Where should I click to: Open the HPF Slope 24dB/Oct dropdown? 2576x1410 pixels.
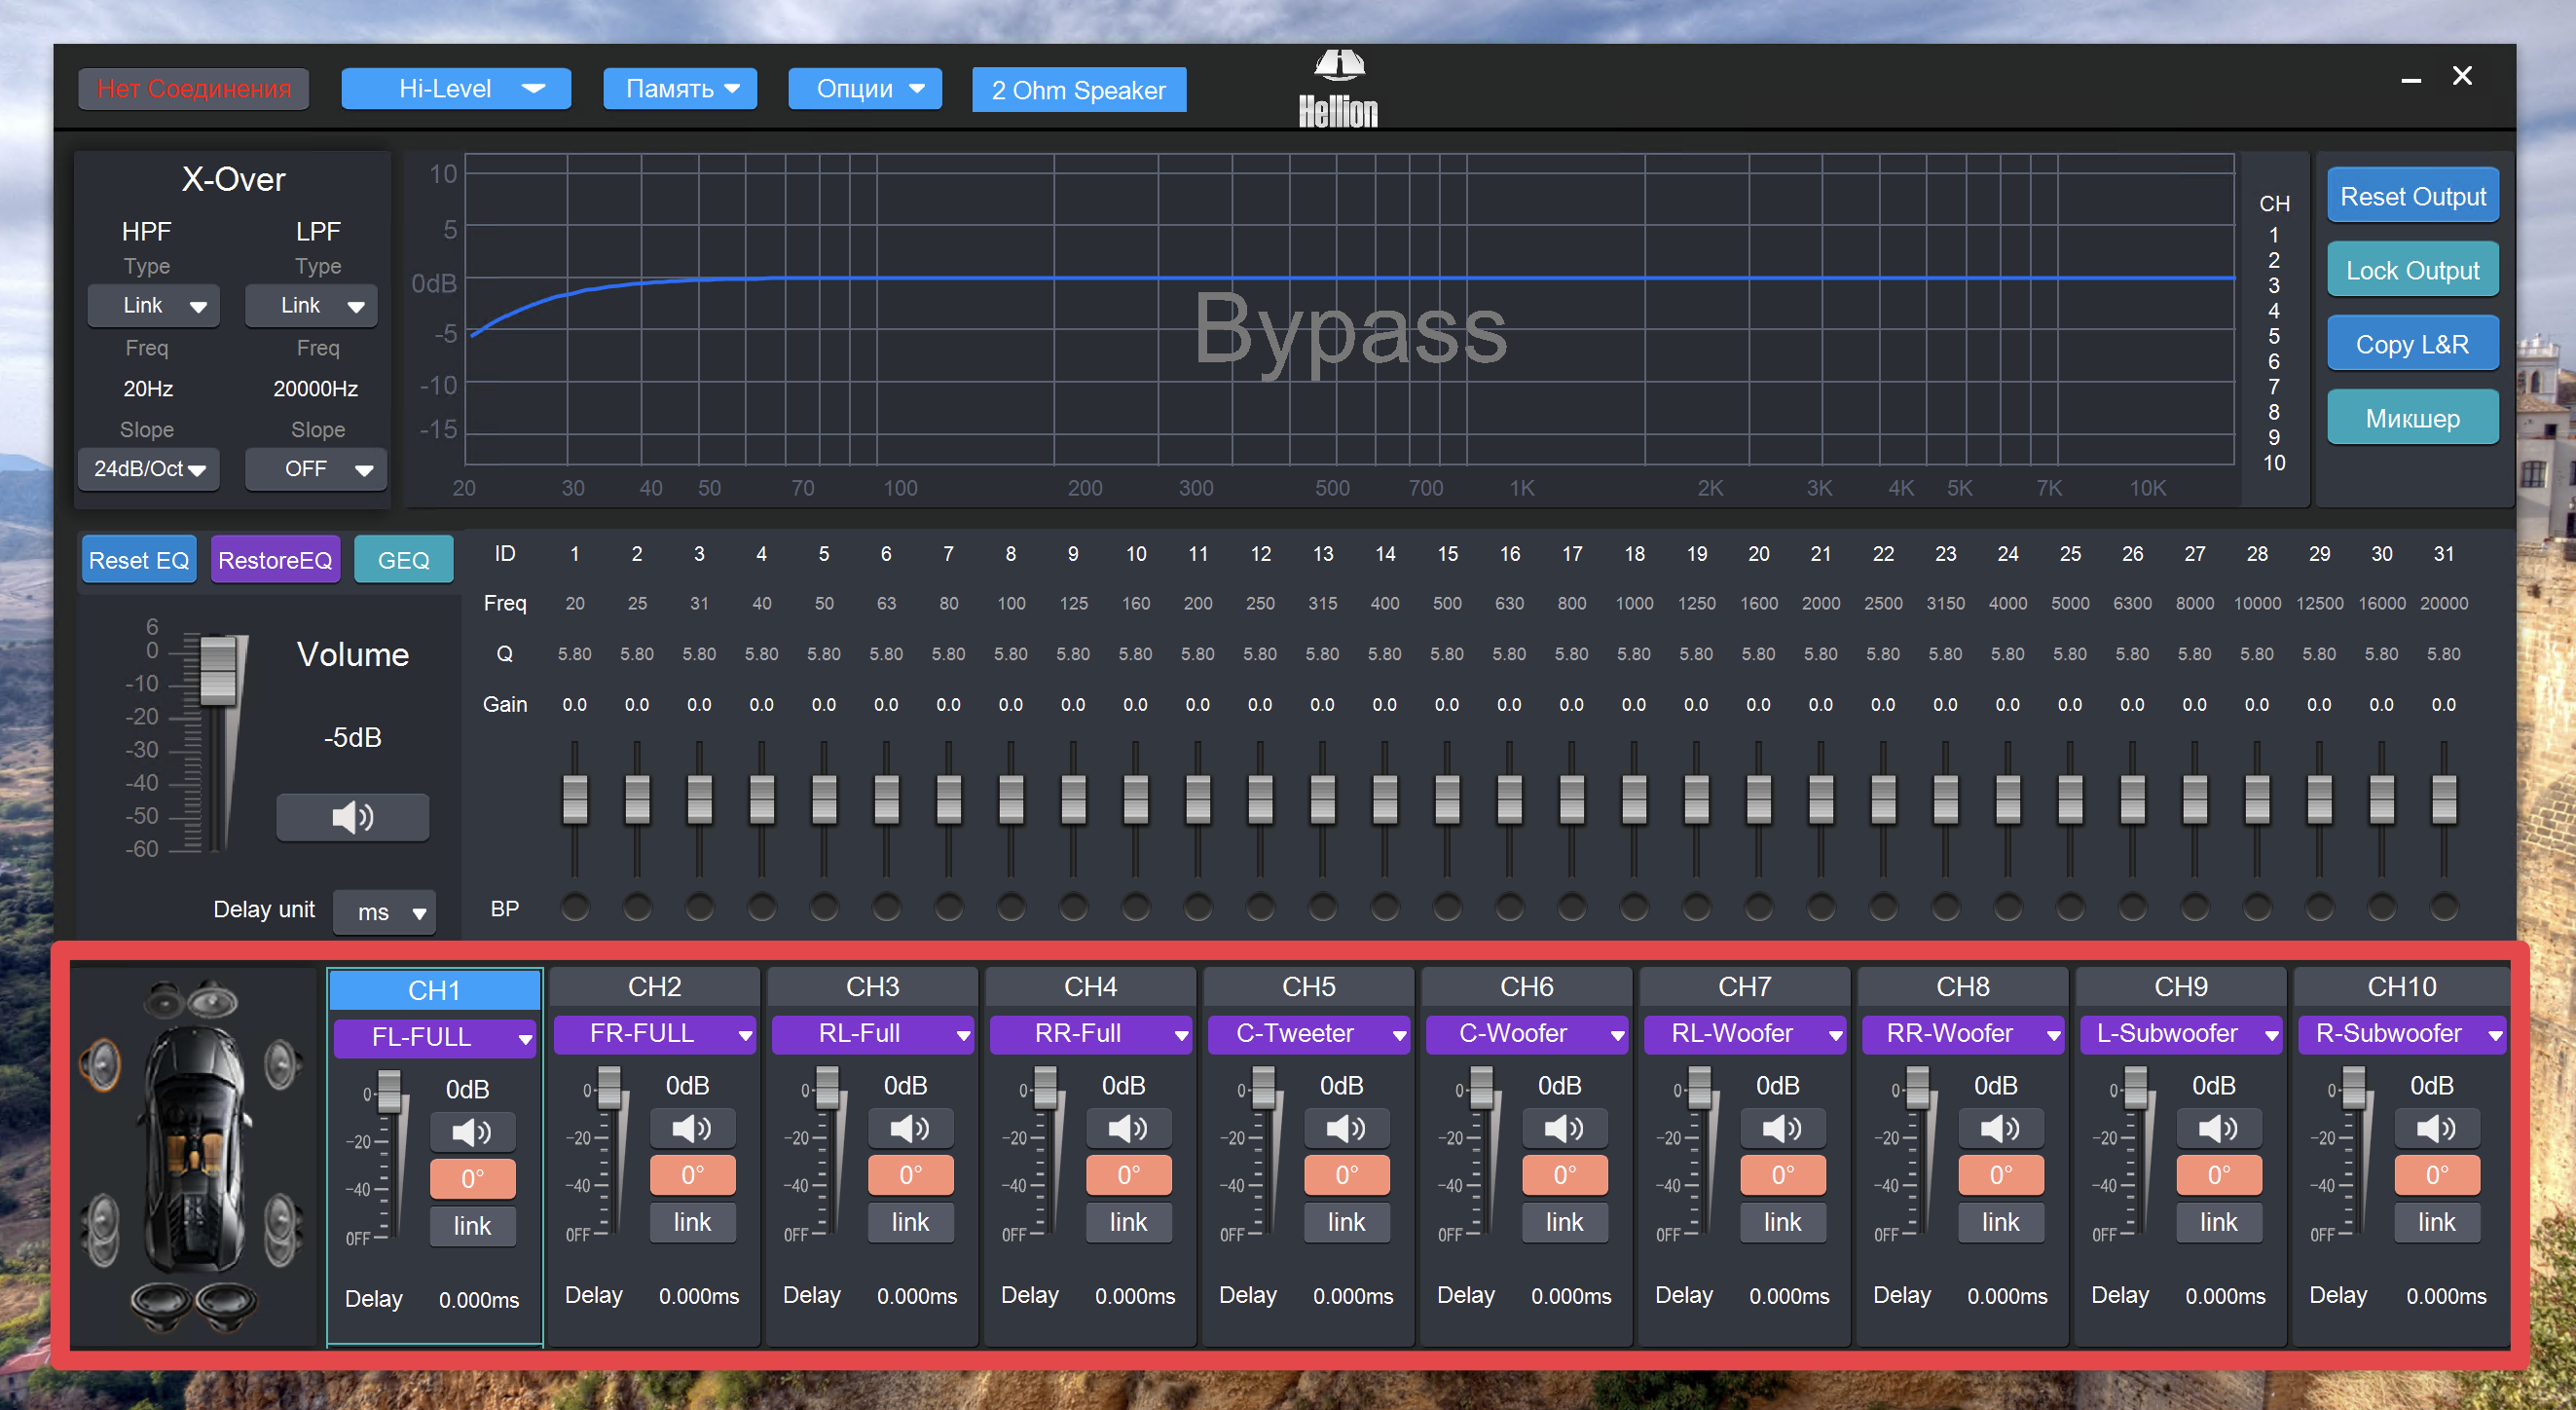[x=149, y=469]
